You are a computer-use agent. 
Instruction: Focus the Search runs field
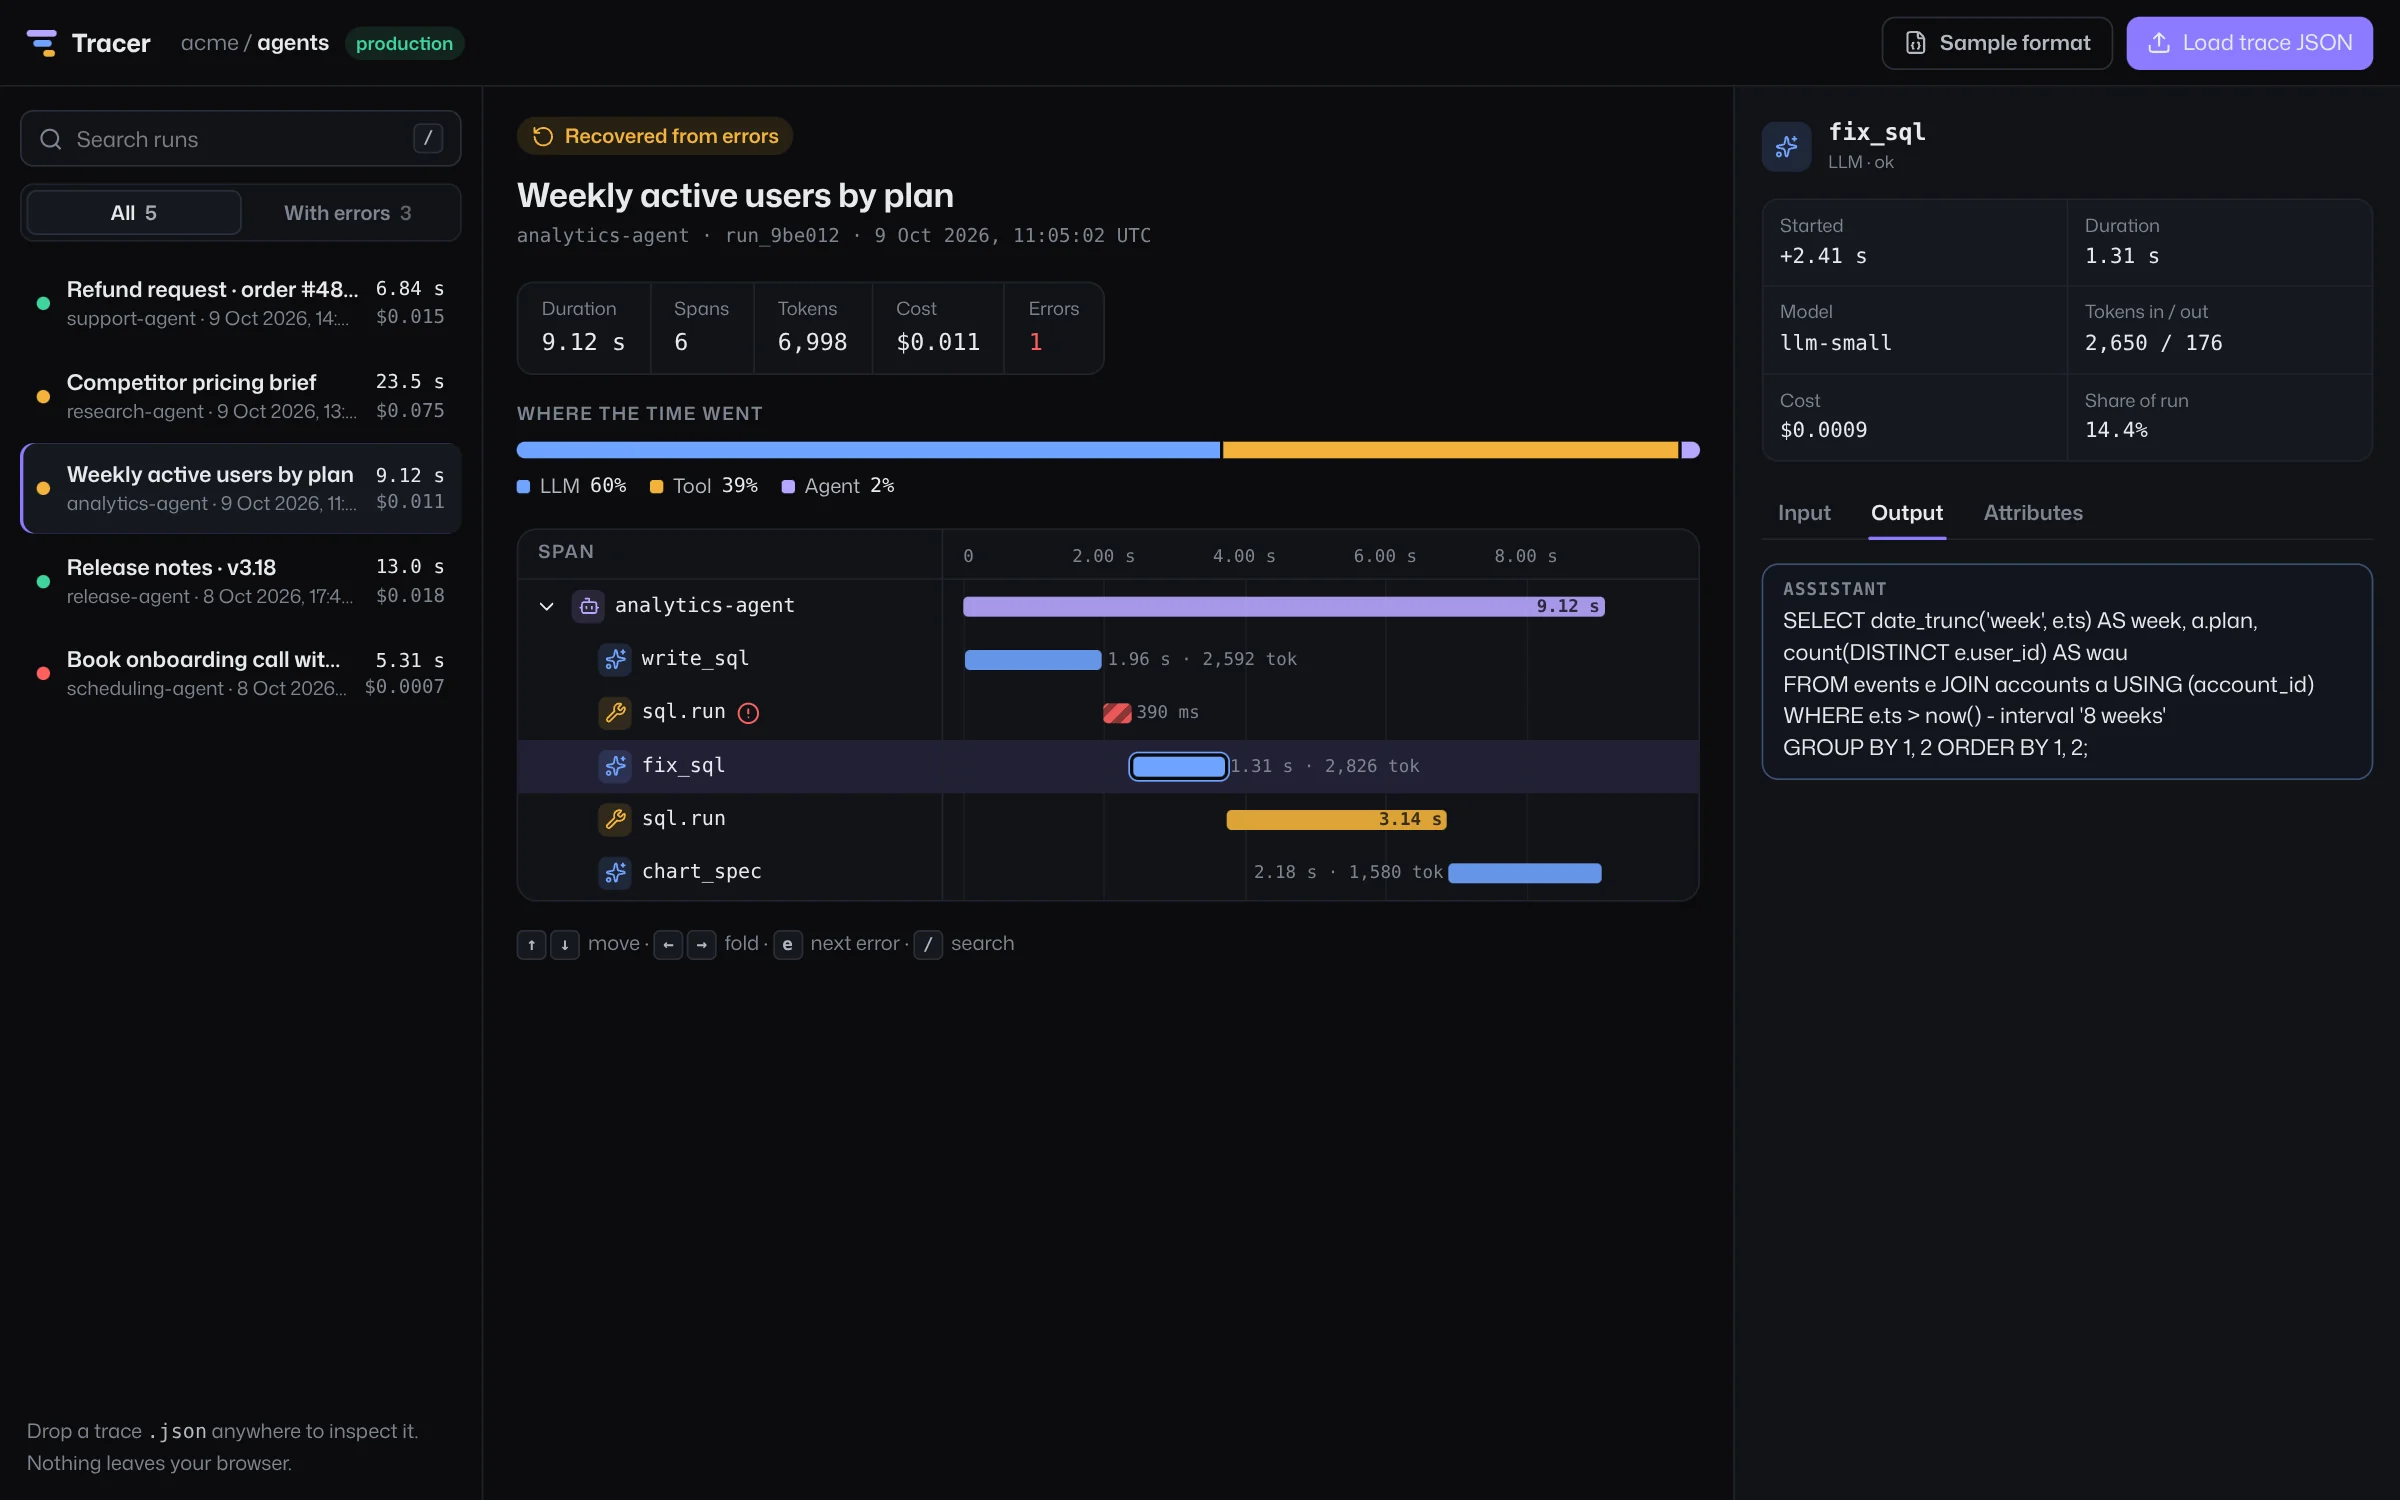(x=241, y=139)
